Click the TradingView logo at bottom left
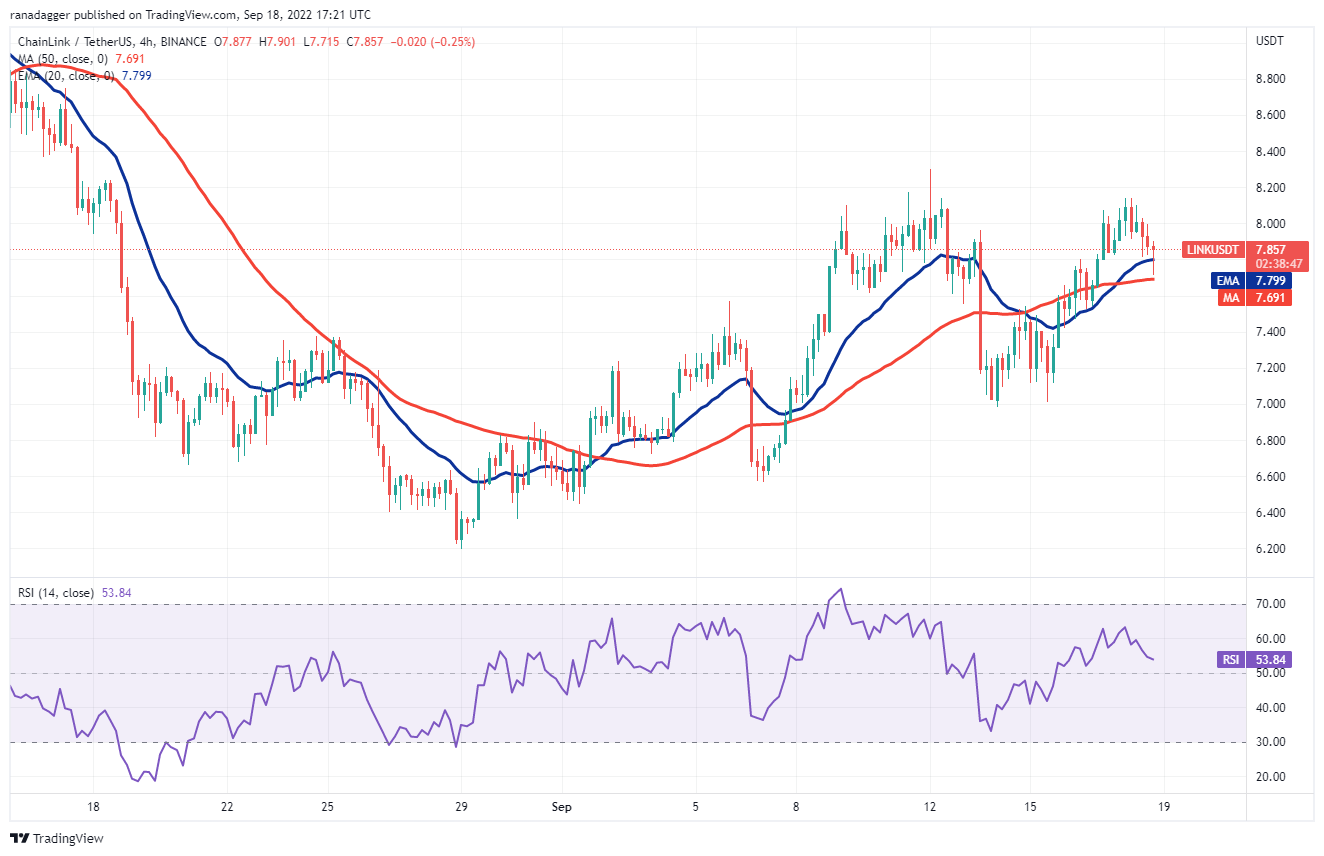 pyautogui.click(x=57, y=838)
